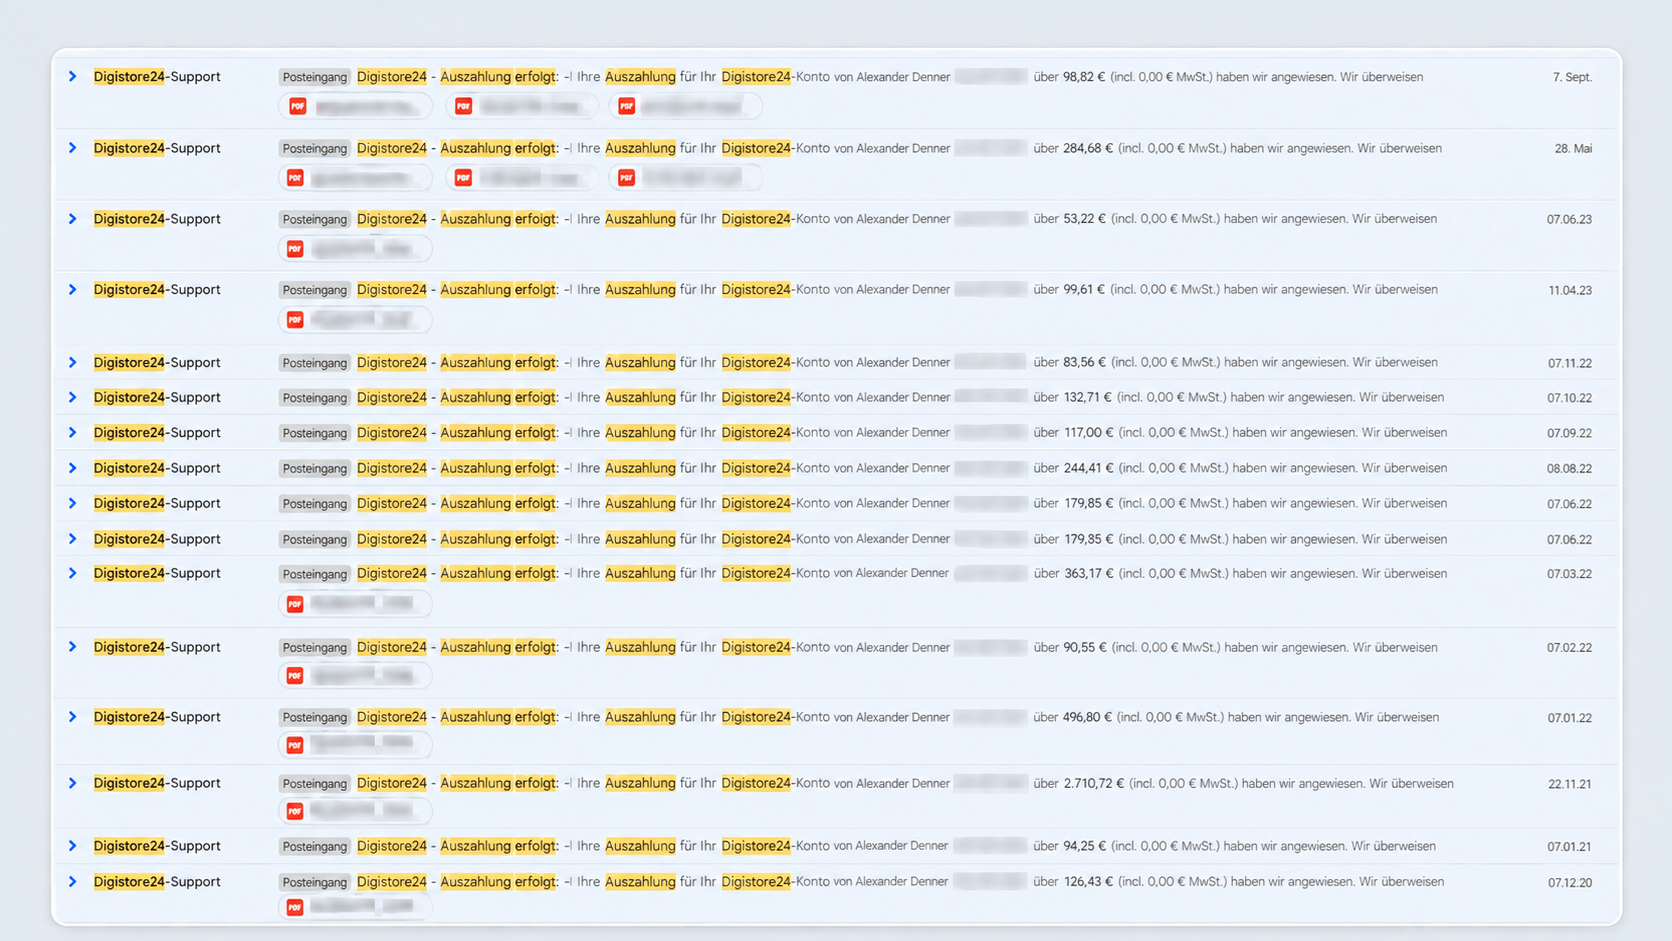Click the Posteingang label on the 284,68 € email
This screenshot has width=1672, height=941.
(314, 148)
